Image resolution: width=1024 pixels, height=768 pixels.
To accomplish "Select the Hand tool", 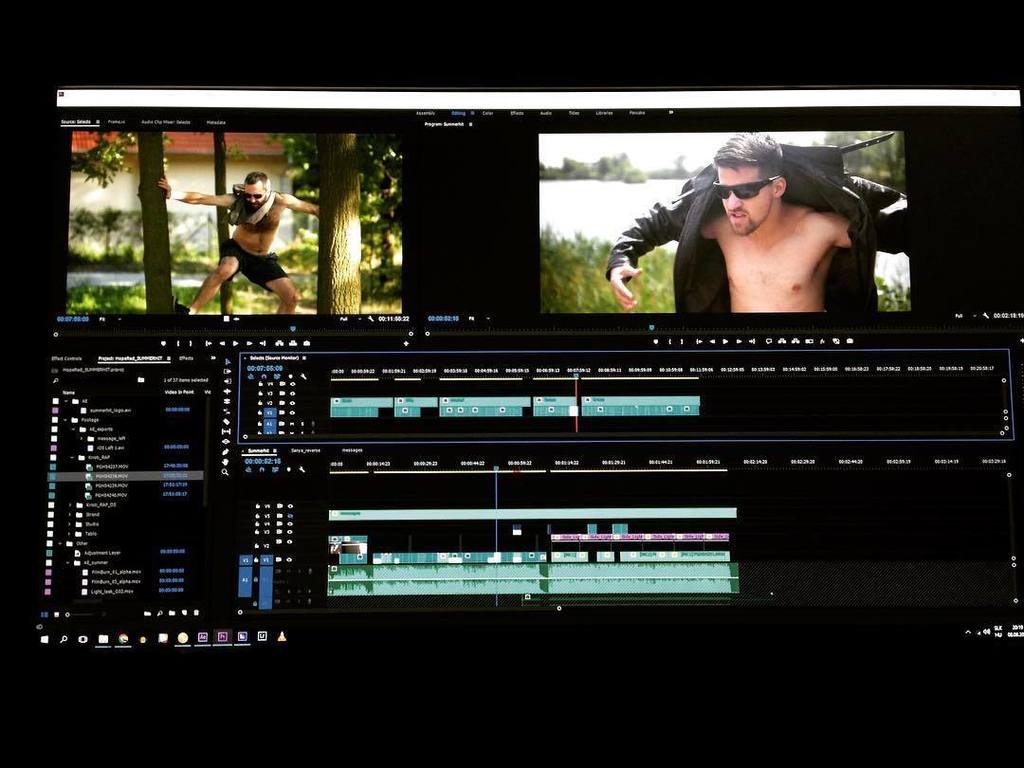I will [226, 462].
